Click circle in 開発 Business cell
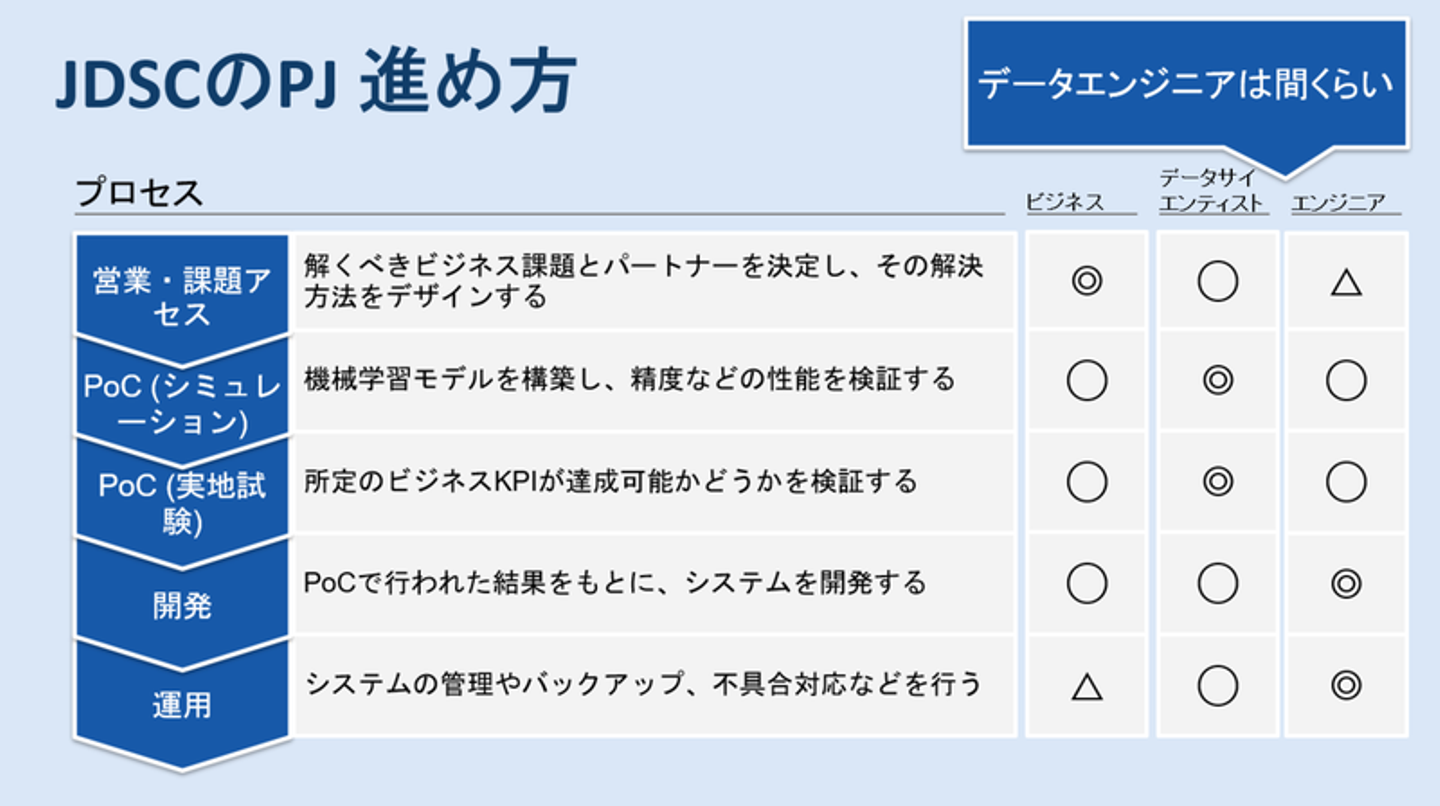1440x806 pixels. (1086, 584)
